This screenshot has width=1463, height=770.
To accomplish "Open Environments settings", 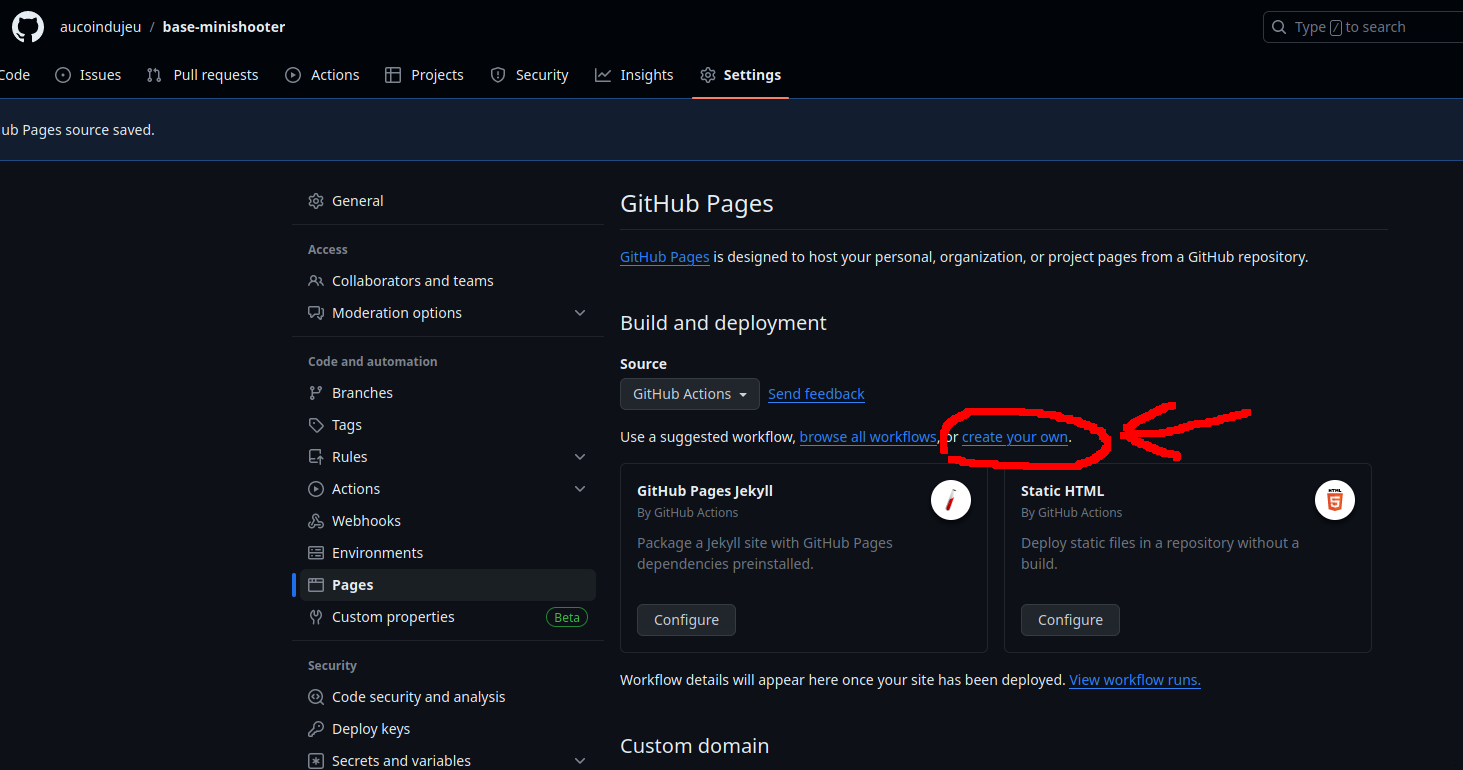I will click(x=448, y=553).
